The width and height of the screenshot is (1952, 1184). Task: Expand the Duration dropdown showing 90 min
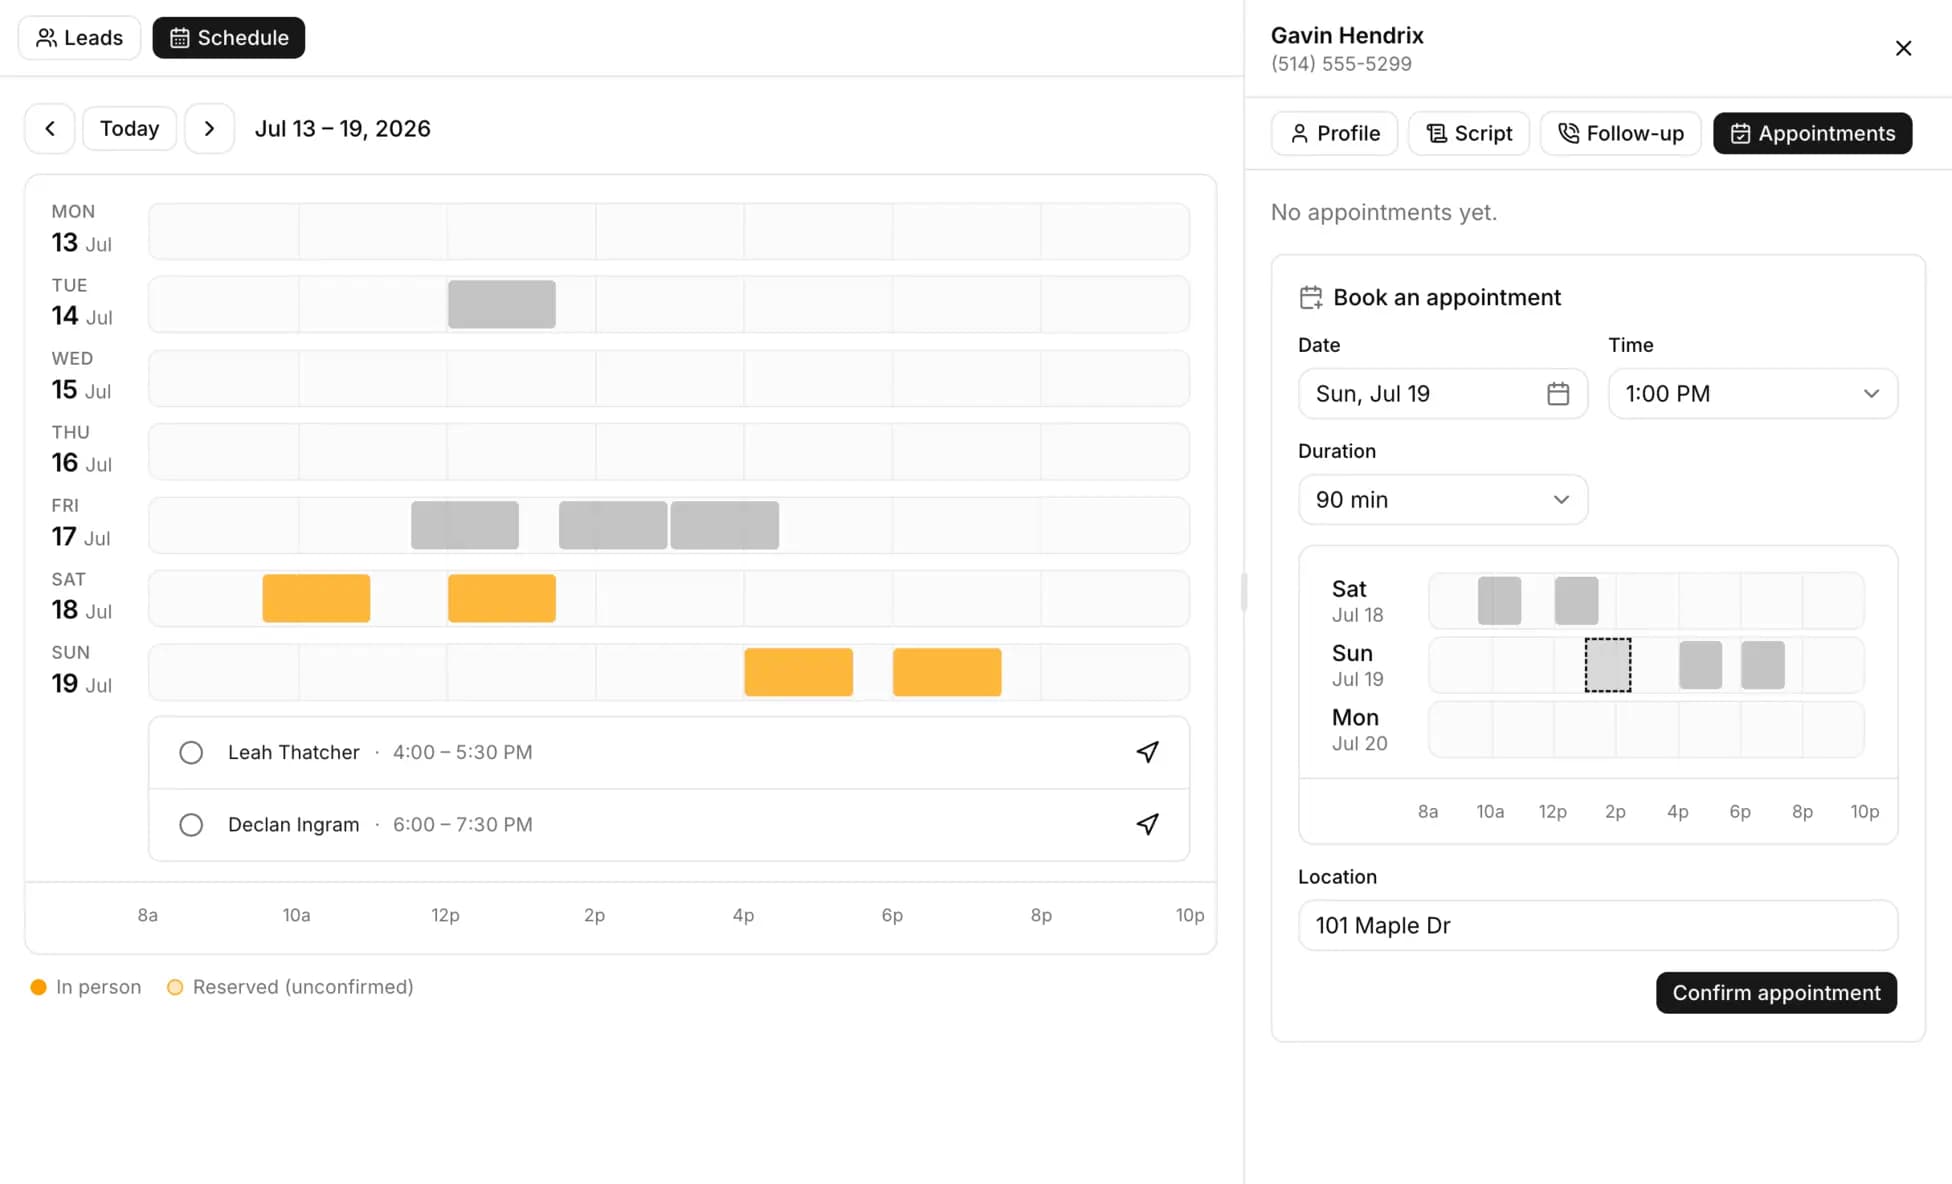tap(1442, 500)
